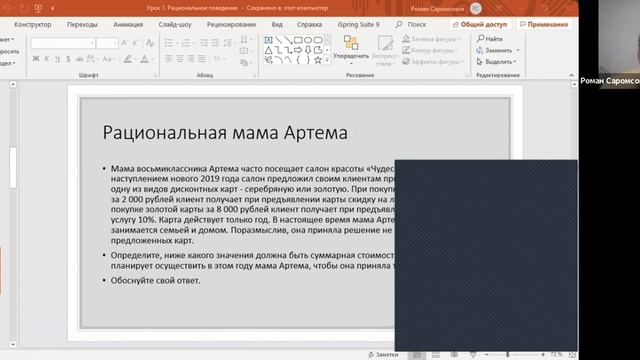Select the Line shape
Screen dimensions: 640x360
[278, 40]
